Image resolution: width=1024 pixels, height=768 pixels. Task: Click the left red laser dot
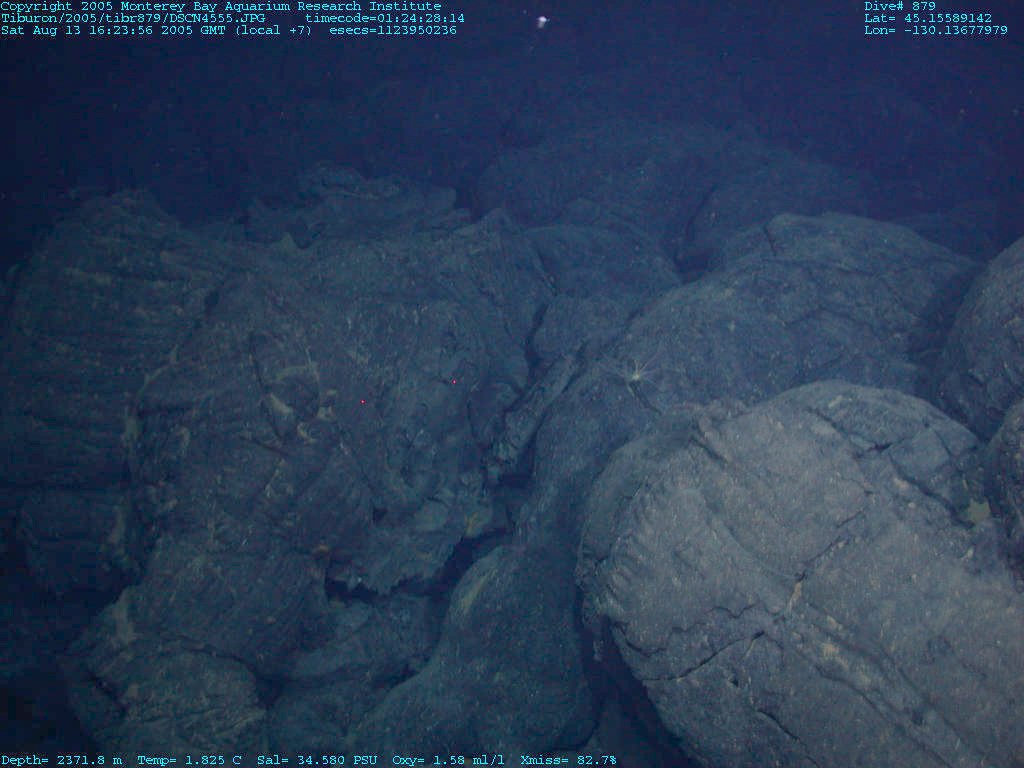coord(362,402)
